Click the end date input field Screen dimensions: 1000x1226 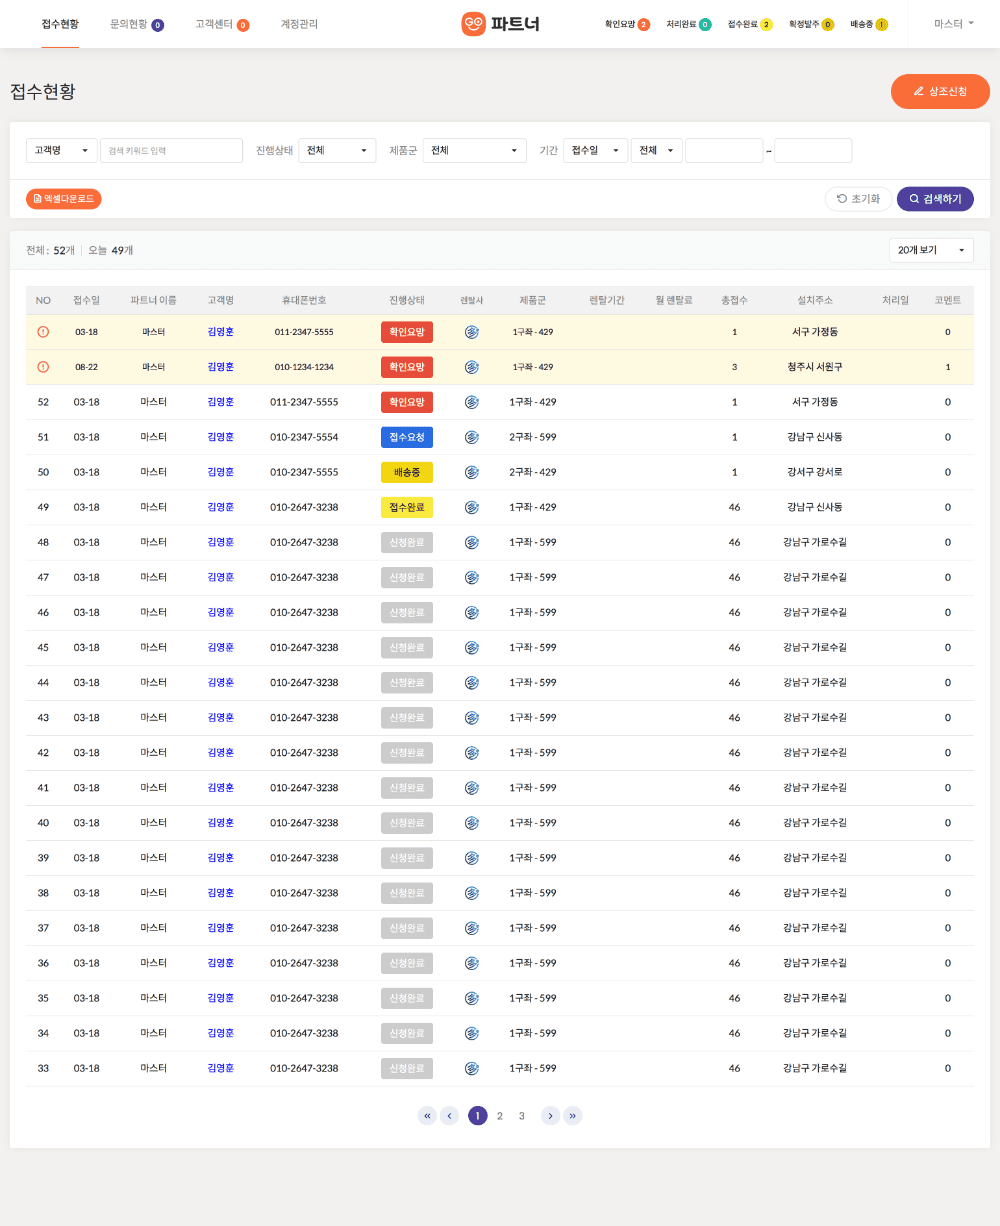point(813,150)
